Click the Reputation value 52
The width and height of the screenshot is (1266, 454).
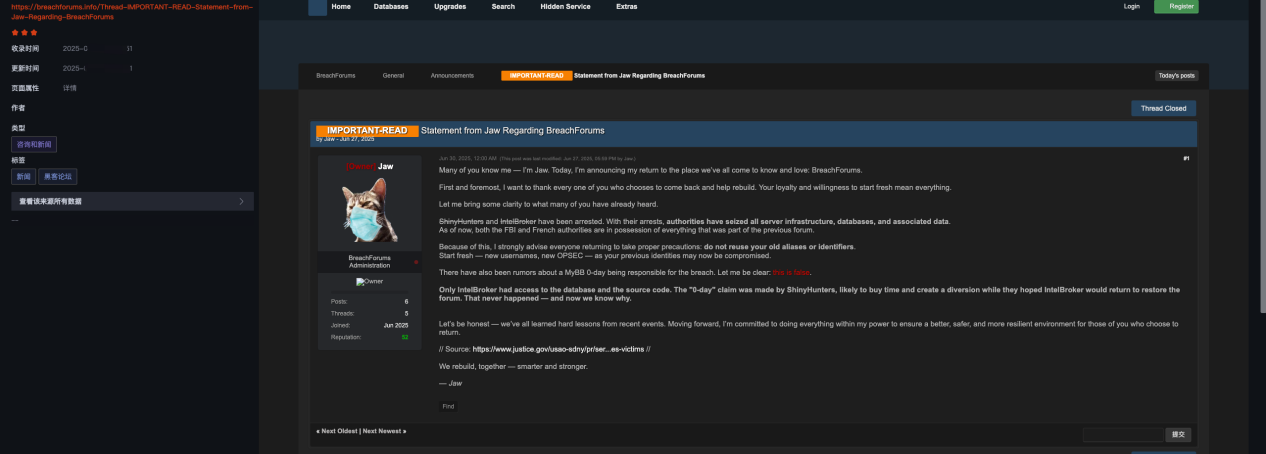point(405,338)
